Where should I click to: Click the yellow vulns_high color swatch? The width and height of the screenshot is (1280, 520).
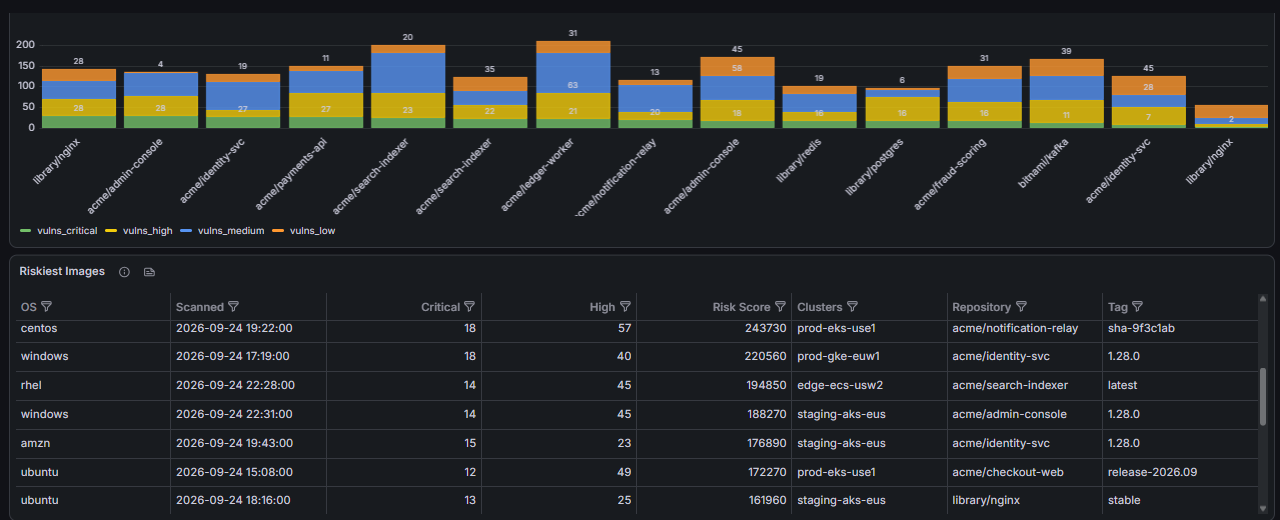point(113,231)
